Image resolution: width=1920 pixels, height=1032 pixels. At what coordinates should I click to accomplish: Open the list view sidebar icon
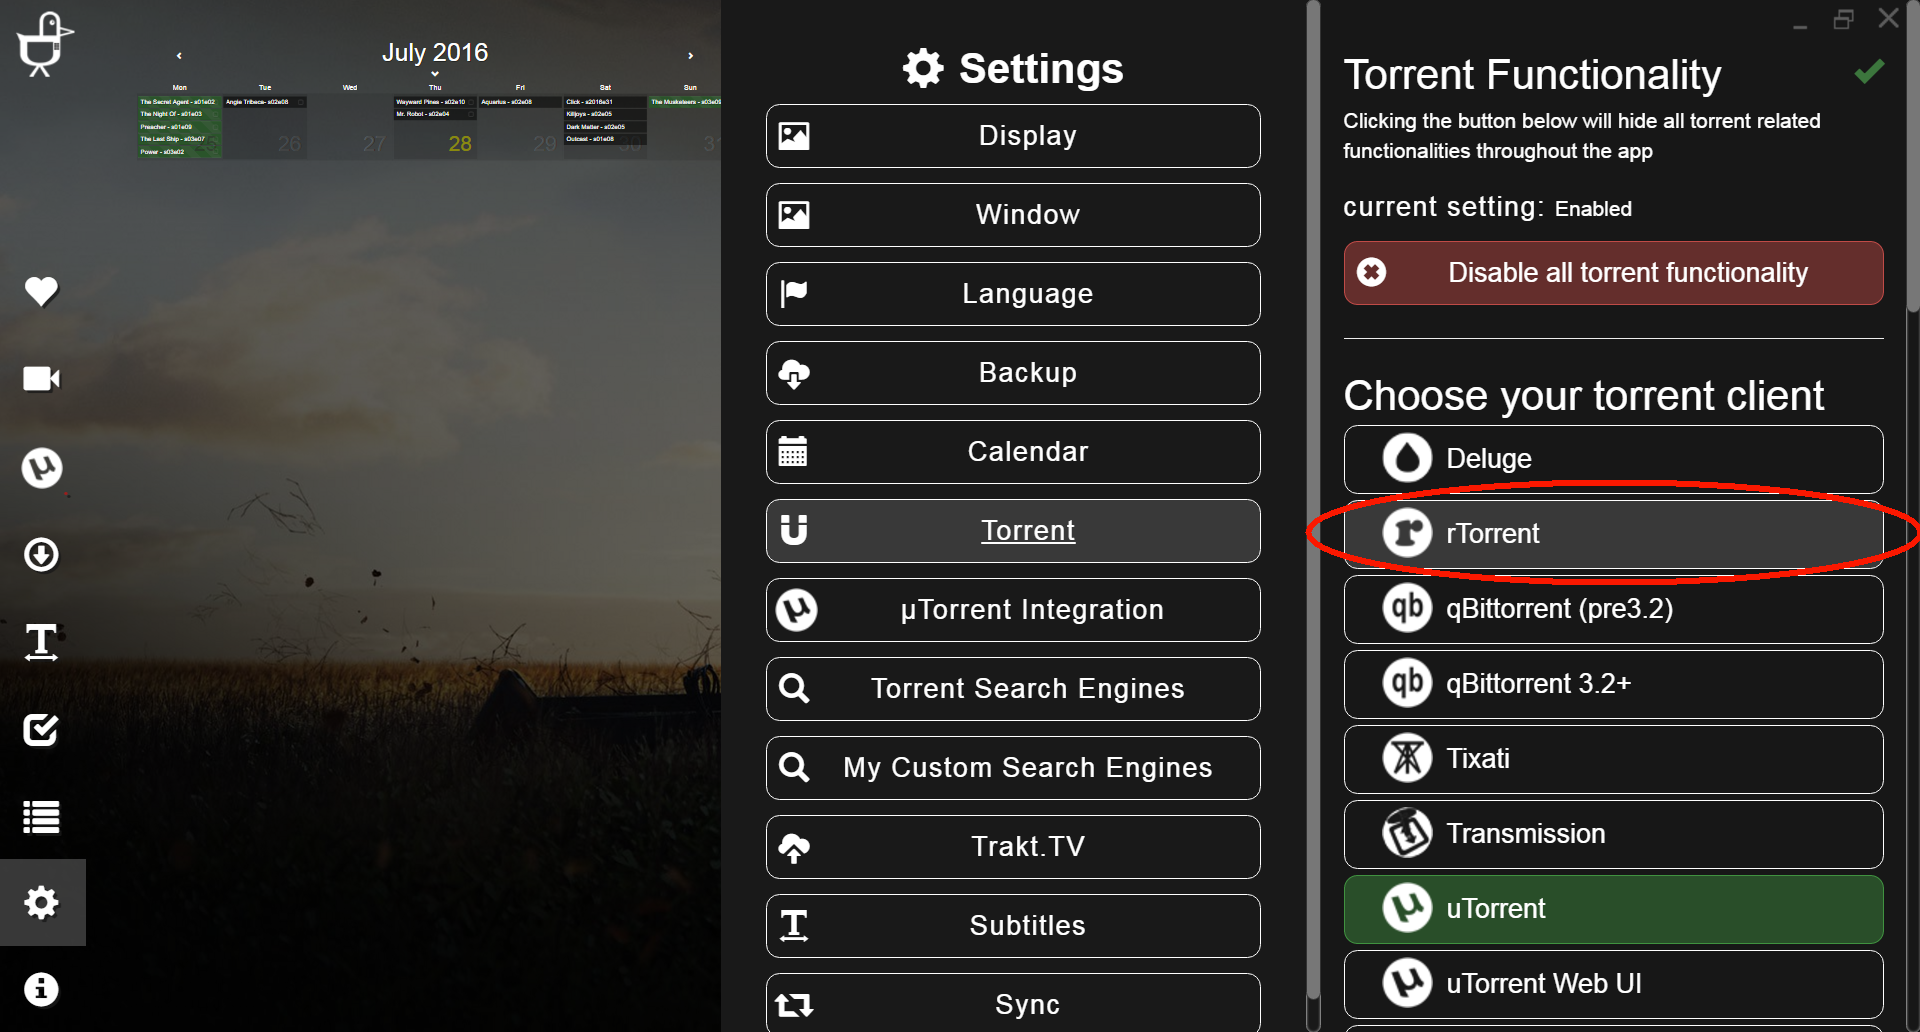tap(41, 817)
